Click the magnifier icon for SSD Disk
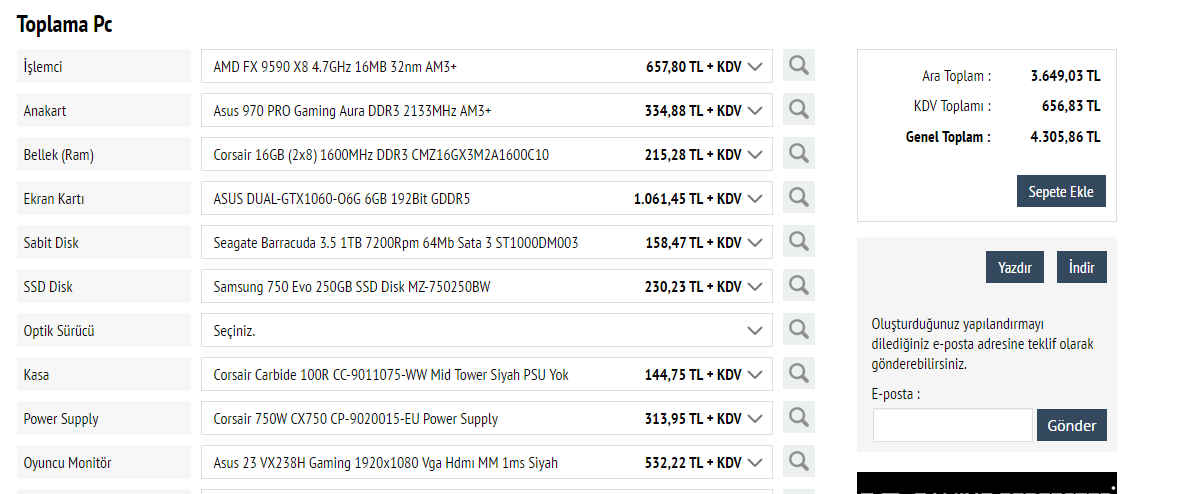Viewport: 1183px width, 494px height. 798,286
